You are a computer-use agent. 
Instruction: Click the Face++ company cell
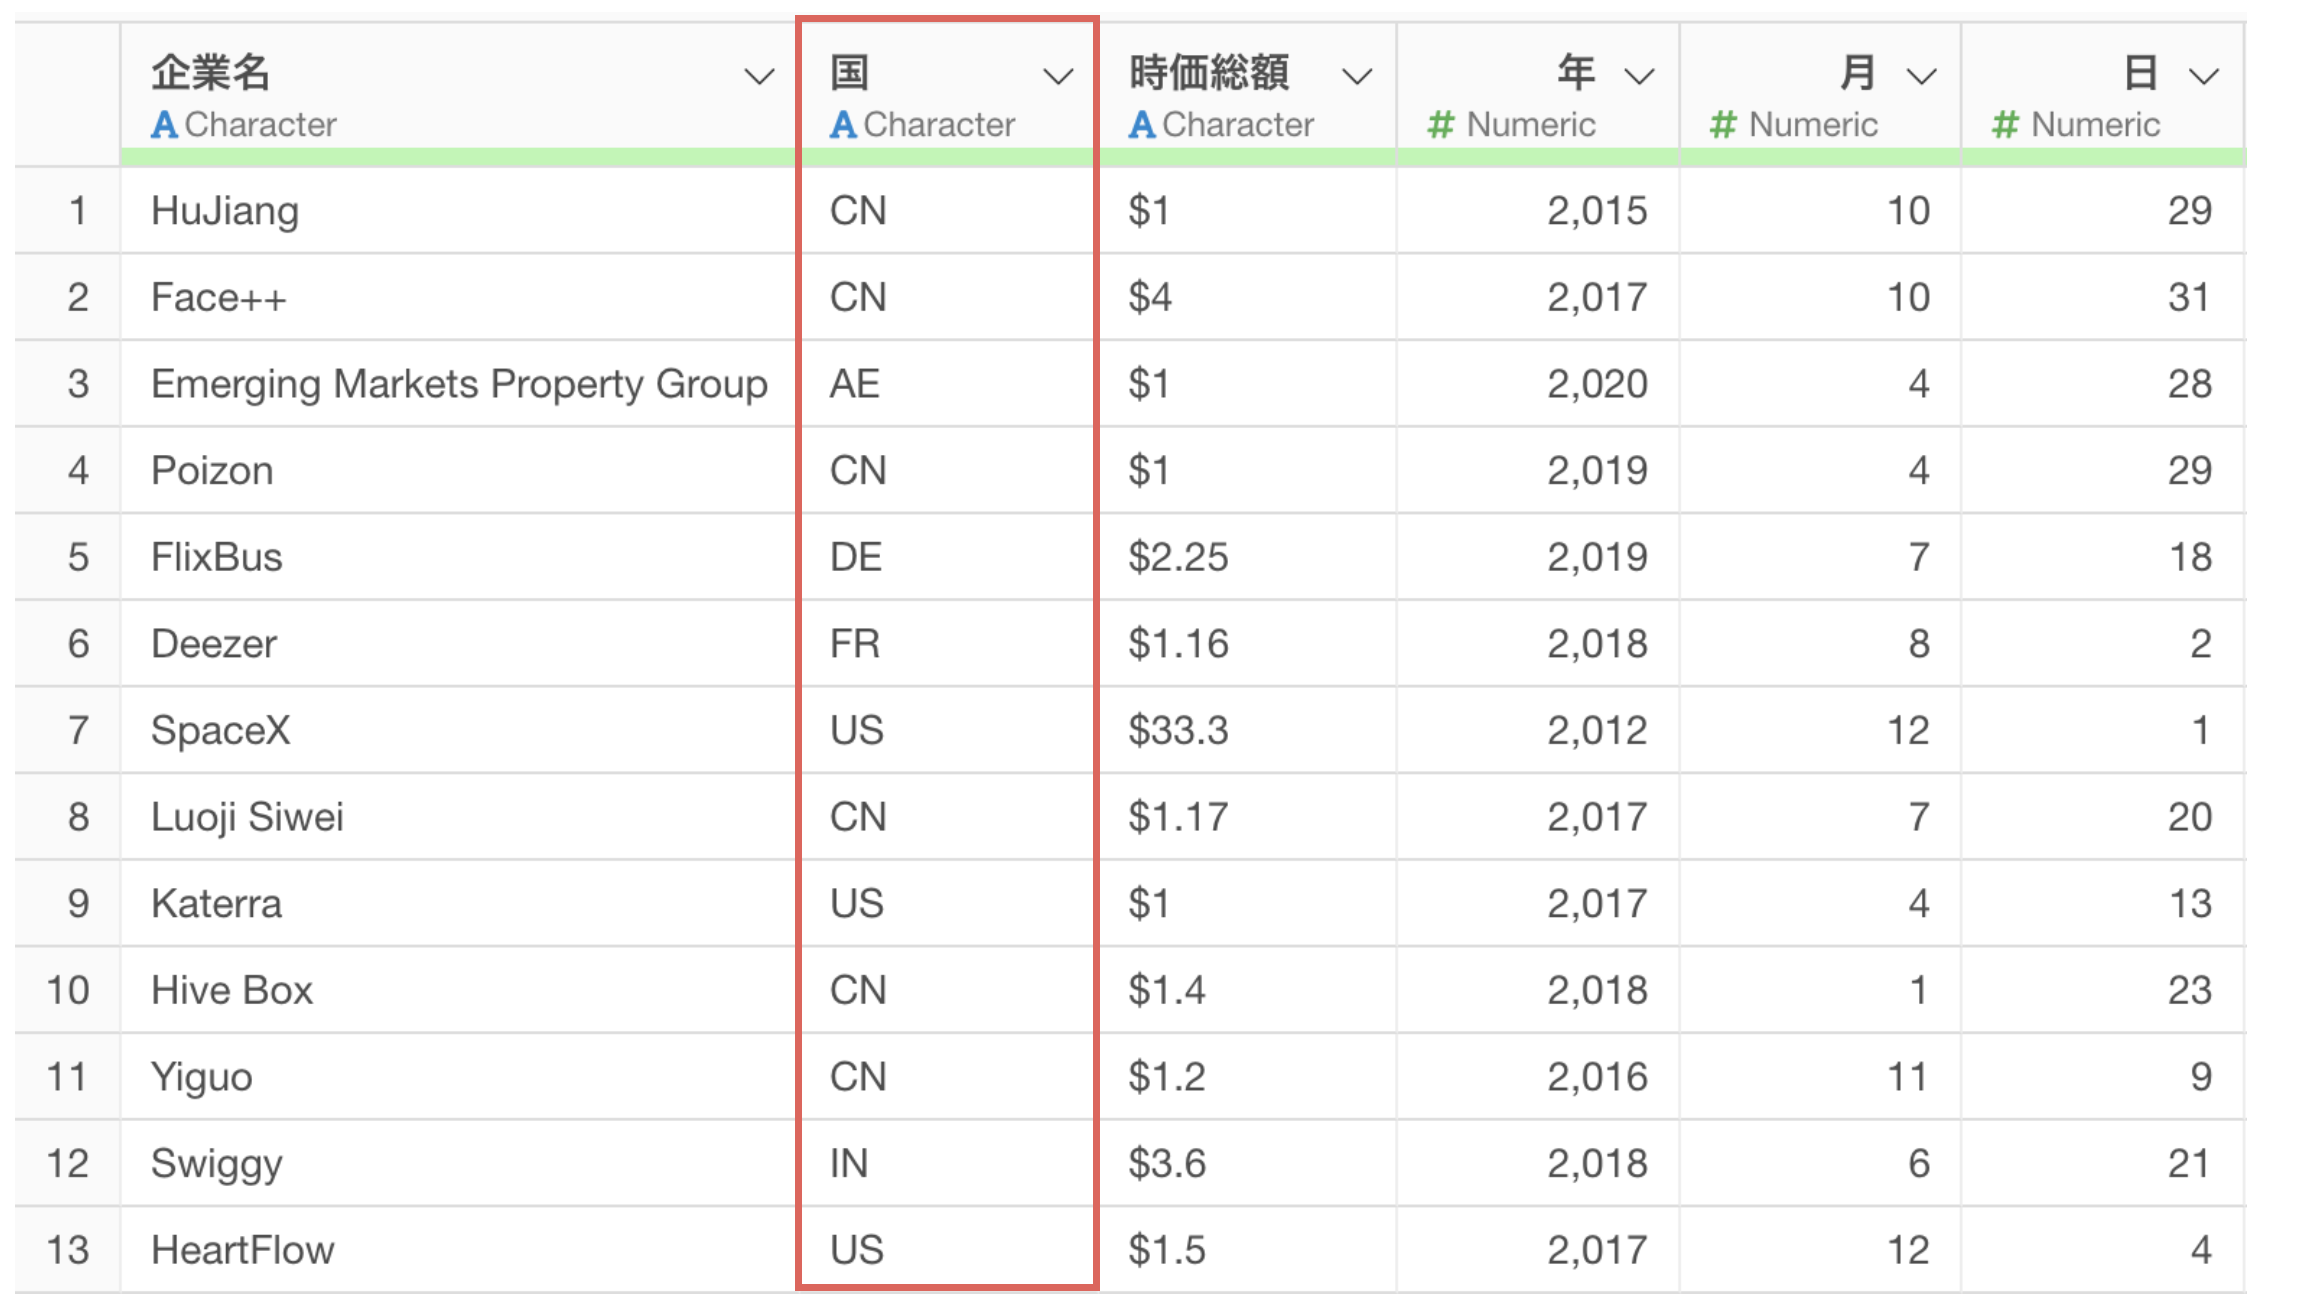coord(458,297)
